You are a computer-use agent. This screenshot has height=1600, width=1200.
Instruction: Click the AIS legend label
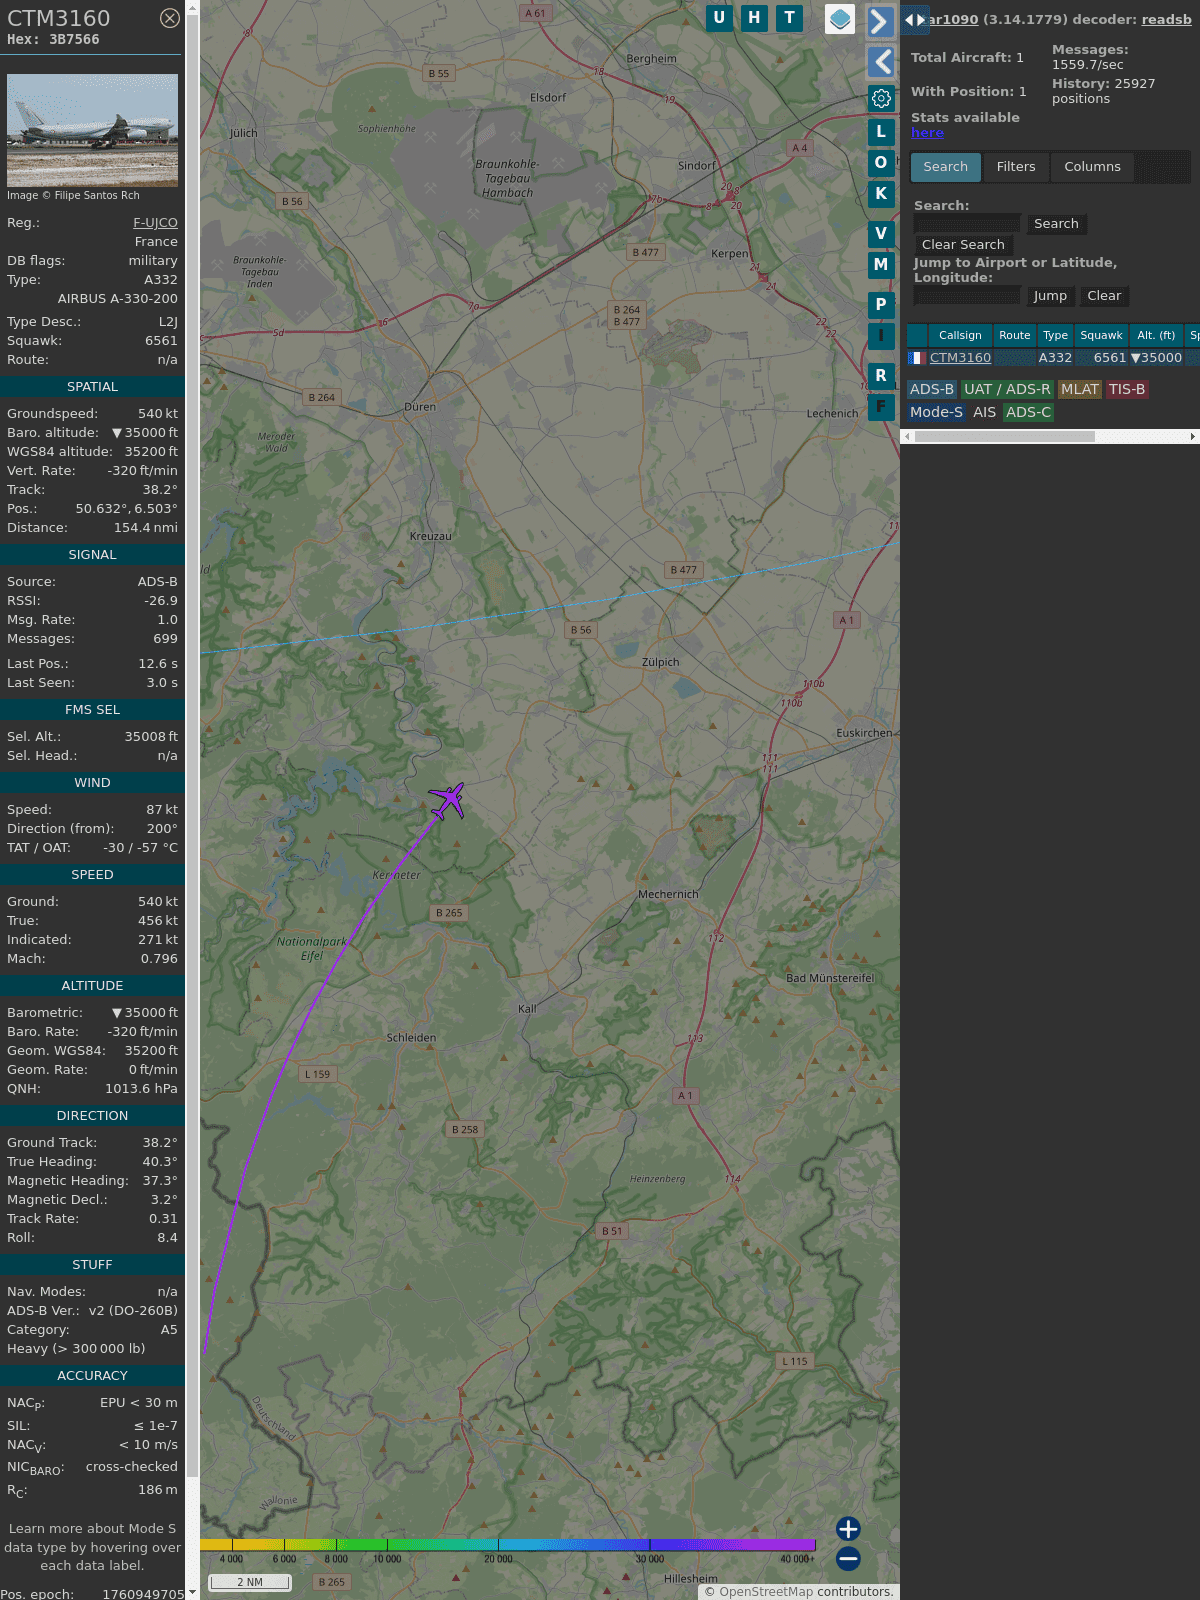point(984,412)
